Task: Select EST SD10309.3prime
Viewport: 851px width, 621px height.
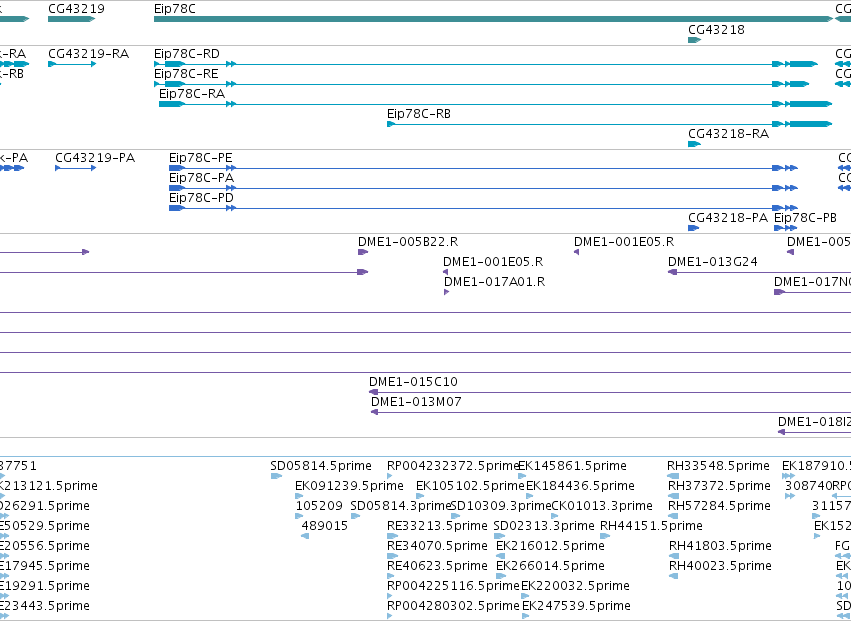Action: pyautogui.click(x=501, y=506)
